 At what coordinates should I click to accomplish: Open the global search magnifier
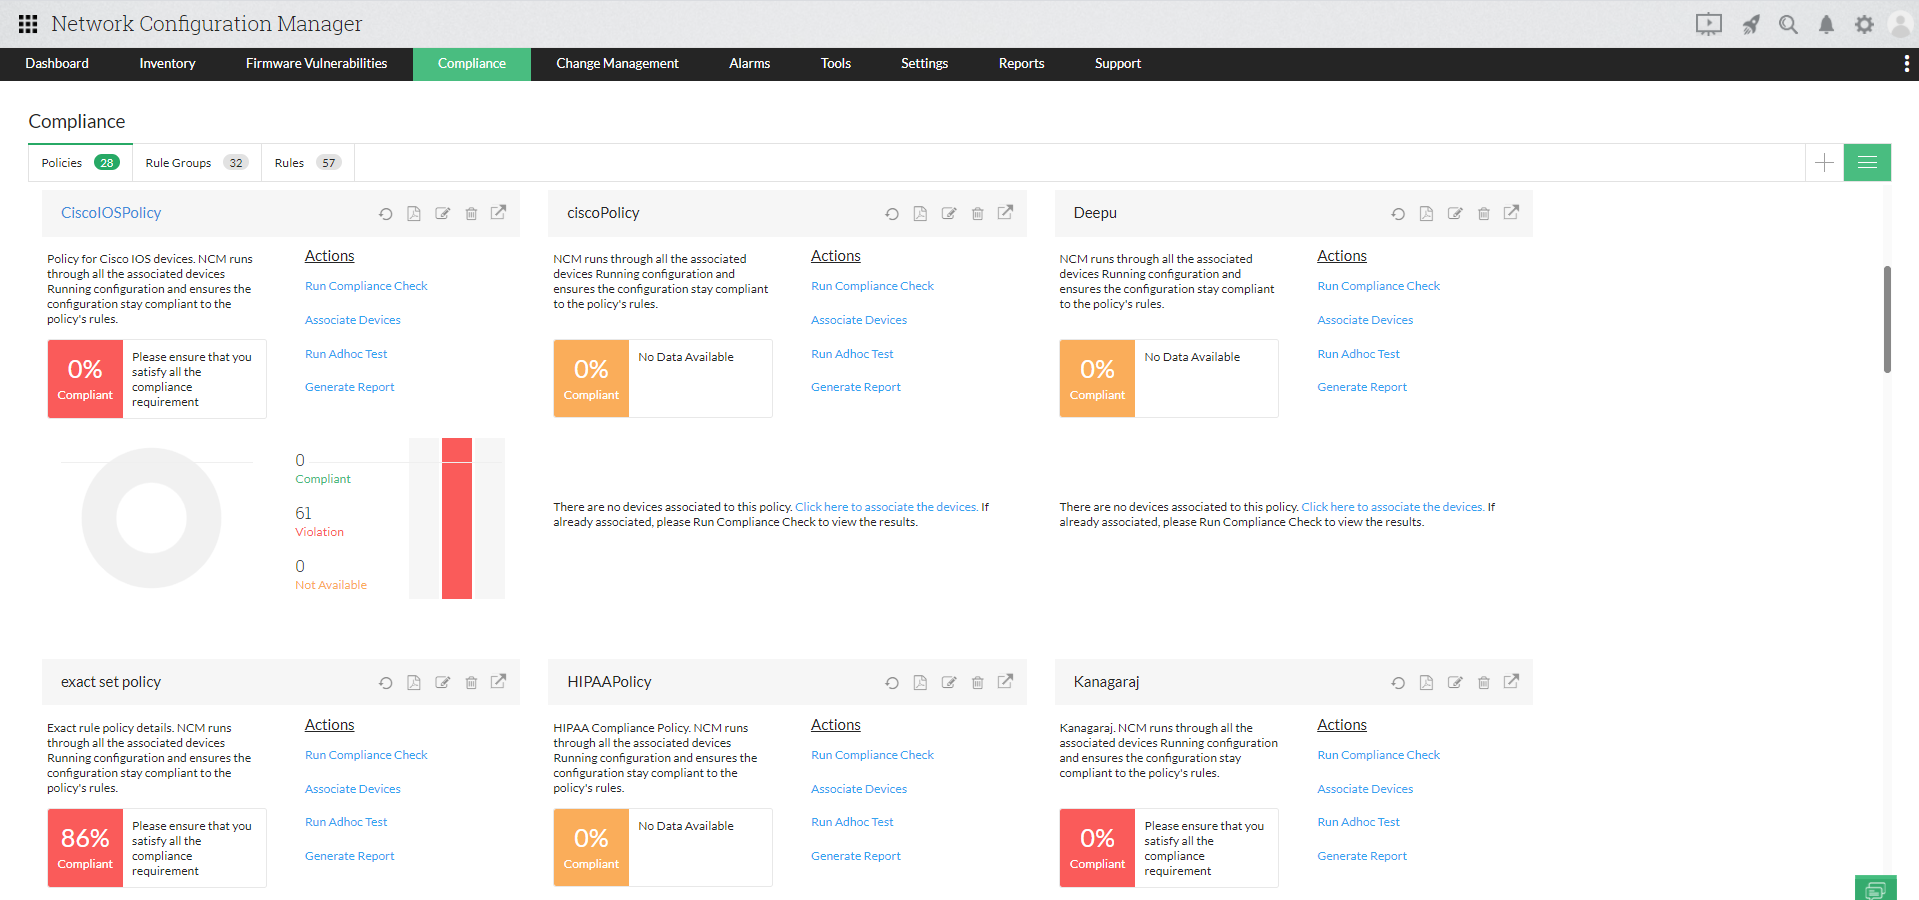pos(1789,24)
